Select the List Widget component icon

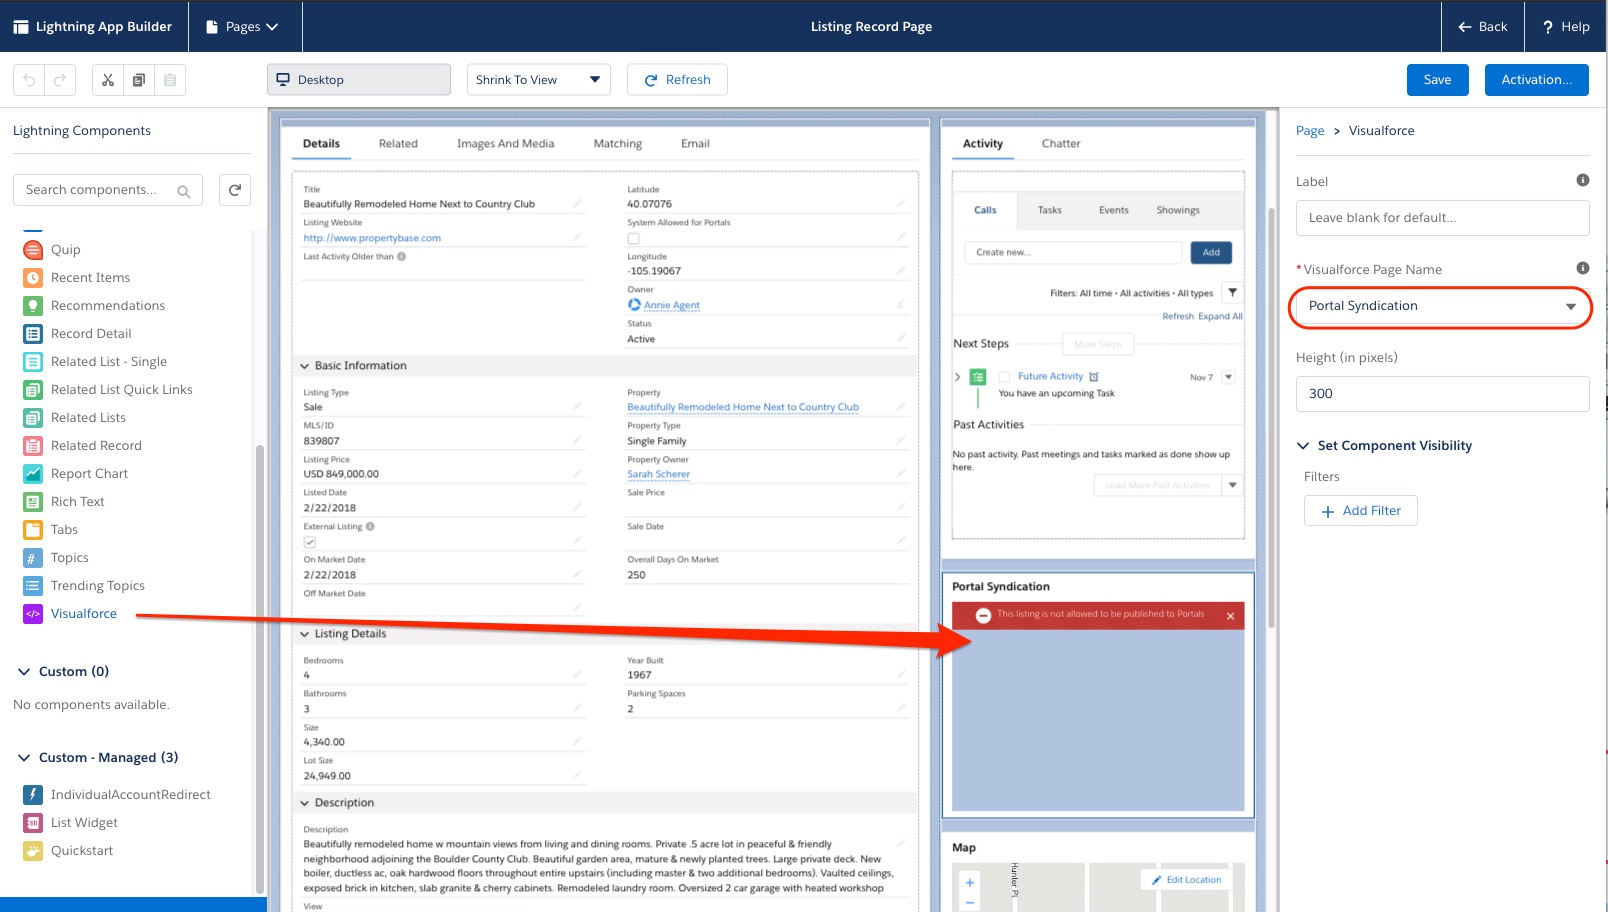(33, 823)
